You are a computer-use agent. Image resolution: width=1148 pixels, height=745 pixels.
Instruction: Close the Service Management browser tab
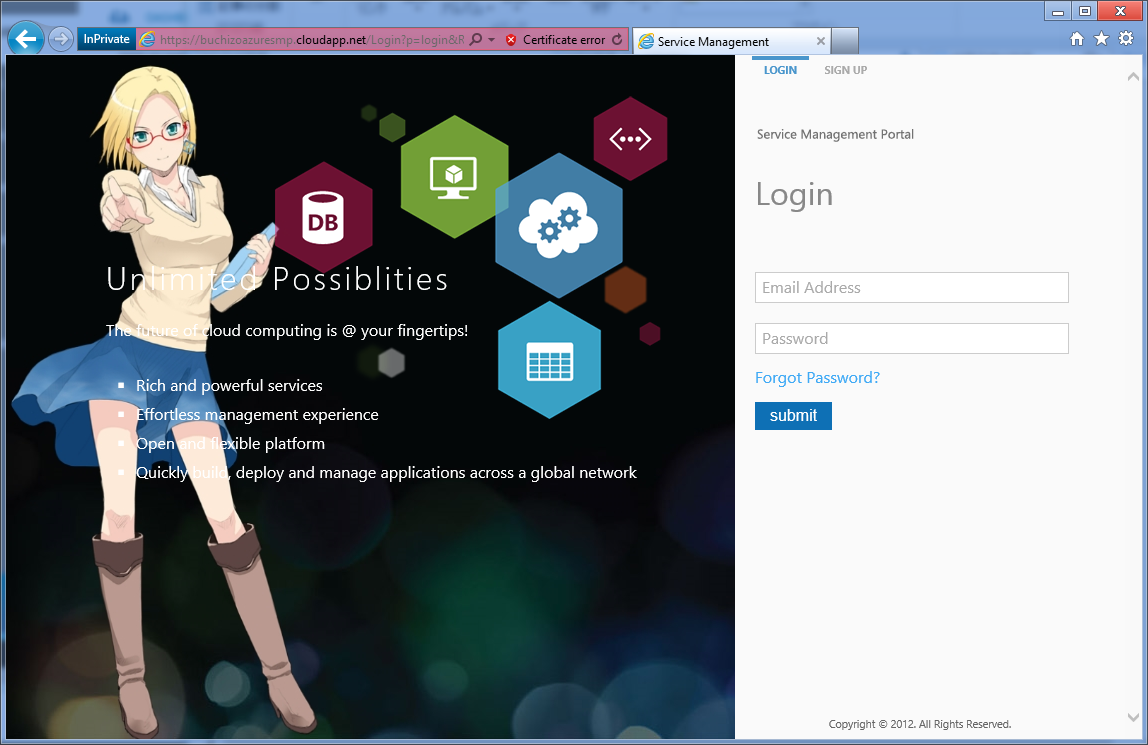[x=821, y=41]
